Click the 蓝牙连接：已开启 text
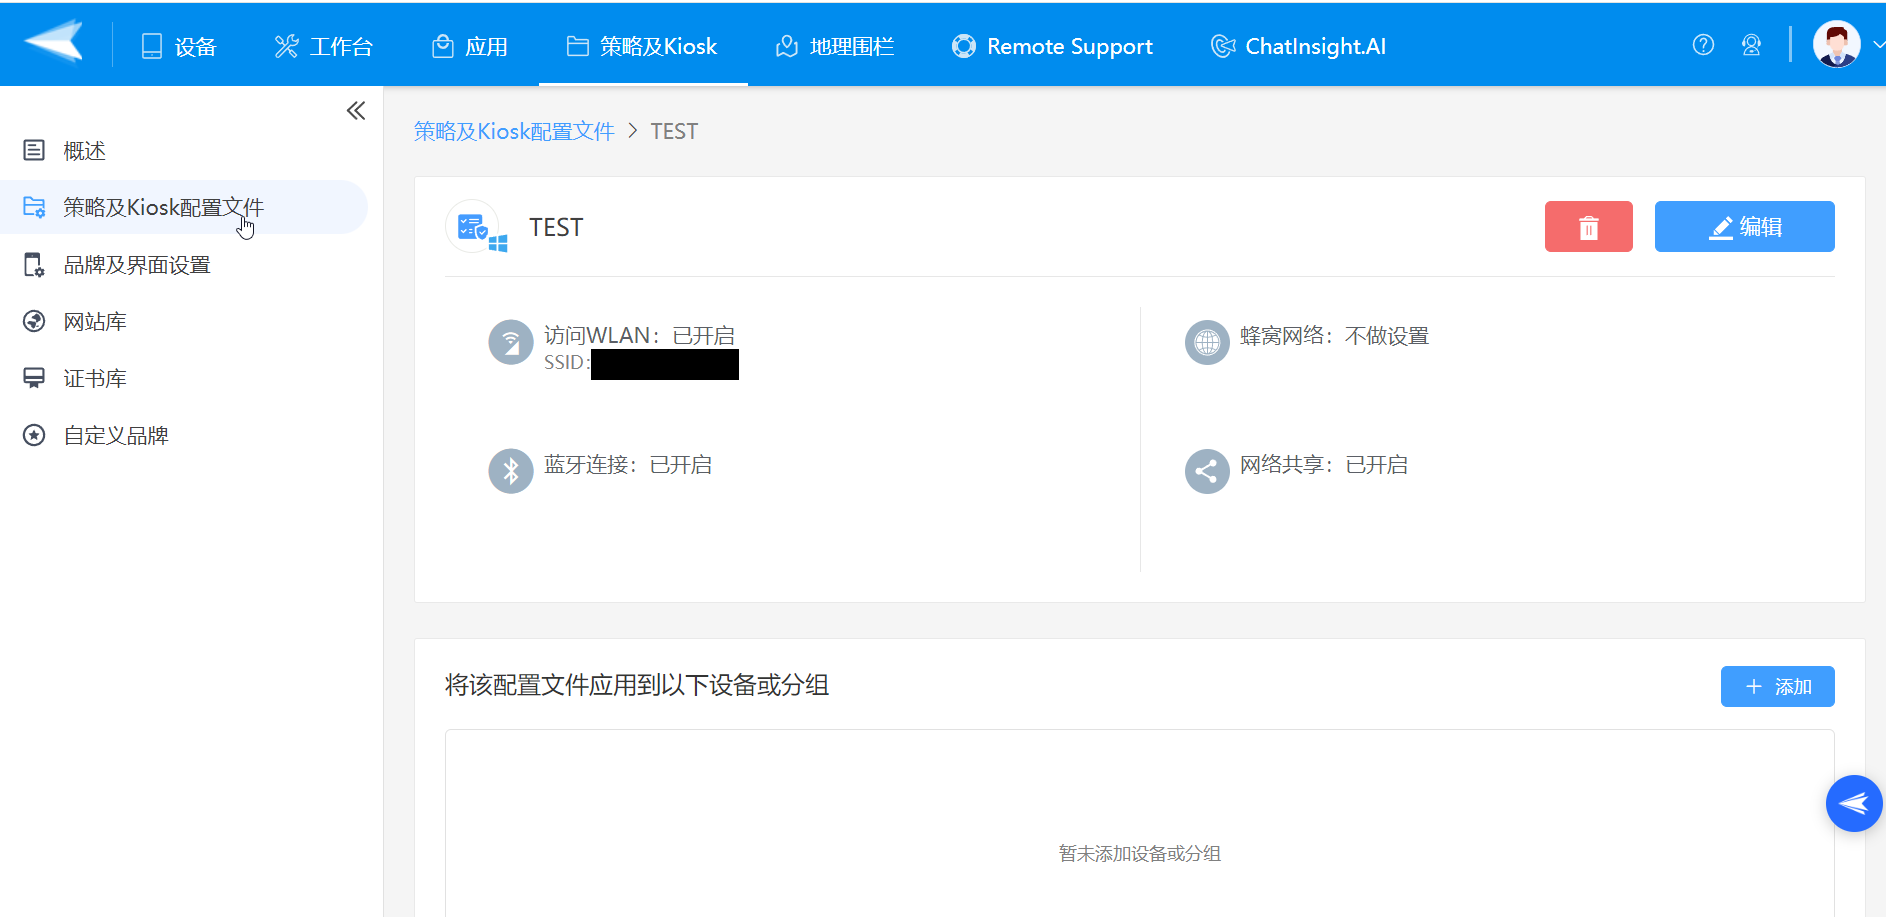This screenshot has height=917, width=1886. point(628,465)
